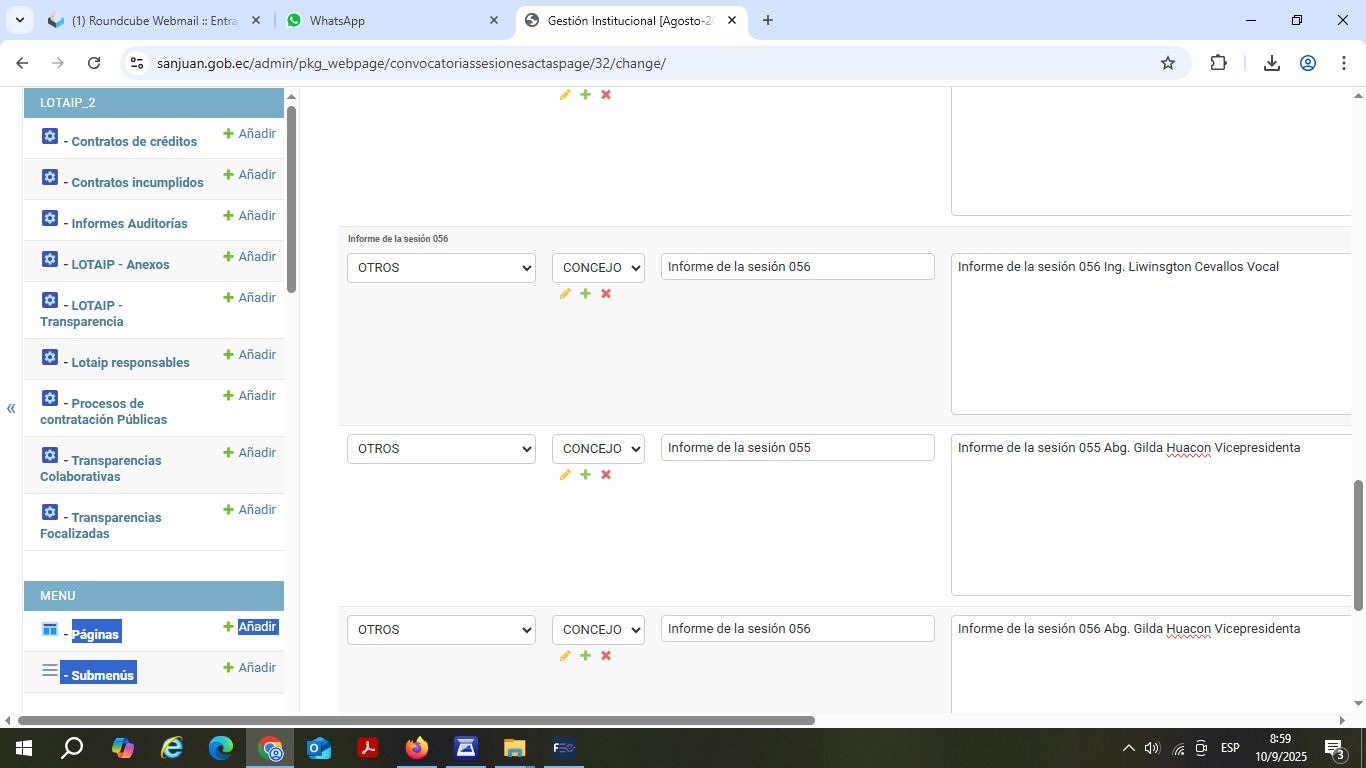Viewport: 1366px width, 768px height.
Task: Open the Lotaip responsables link
Action: [130, 363]
